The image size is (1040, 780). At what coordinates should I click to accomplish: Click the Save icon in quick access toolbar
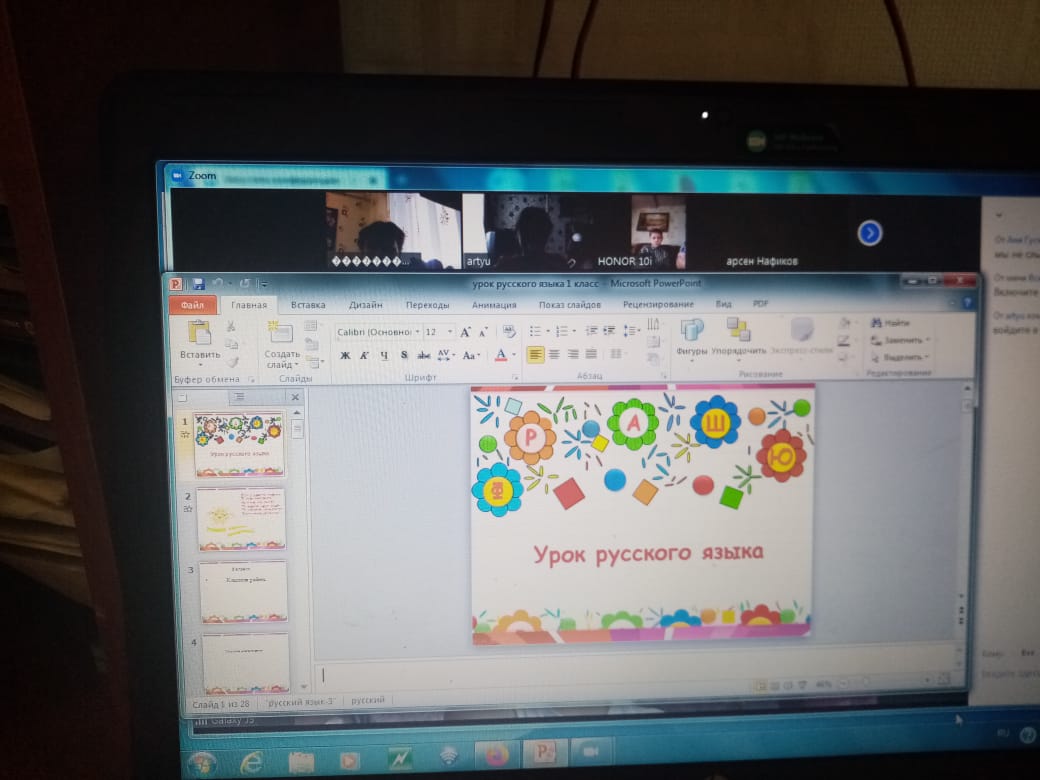(198, 285)
